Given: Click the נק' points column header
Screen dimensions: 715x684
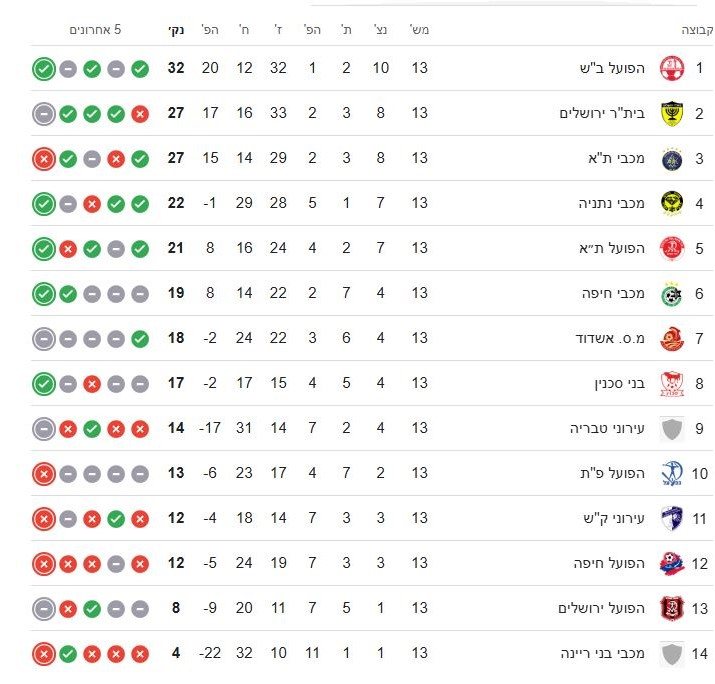Looking at the screenshot, I should click(176, 30).
